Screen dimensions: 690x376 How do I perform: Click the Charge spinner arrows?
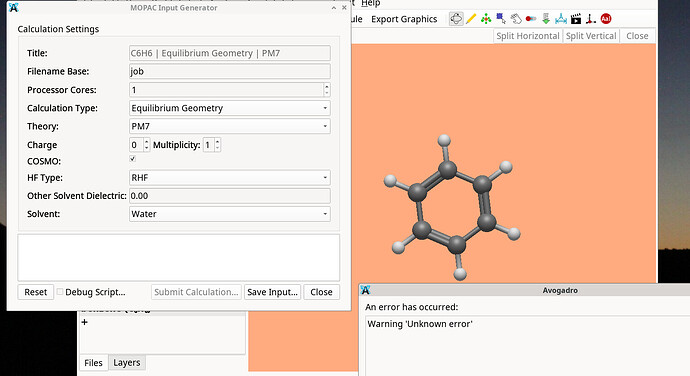pos(147,145)
